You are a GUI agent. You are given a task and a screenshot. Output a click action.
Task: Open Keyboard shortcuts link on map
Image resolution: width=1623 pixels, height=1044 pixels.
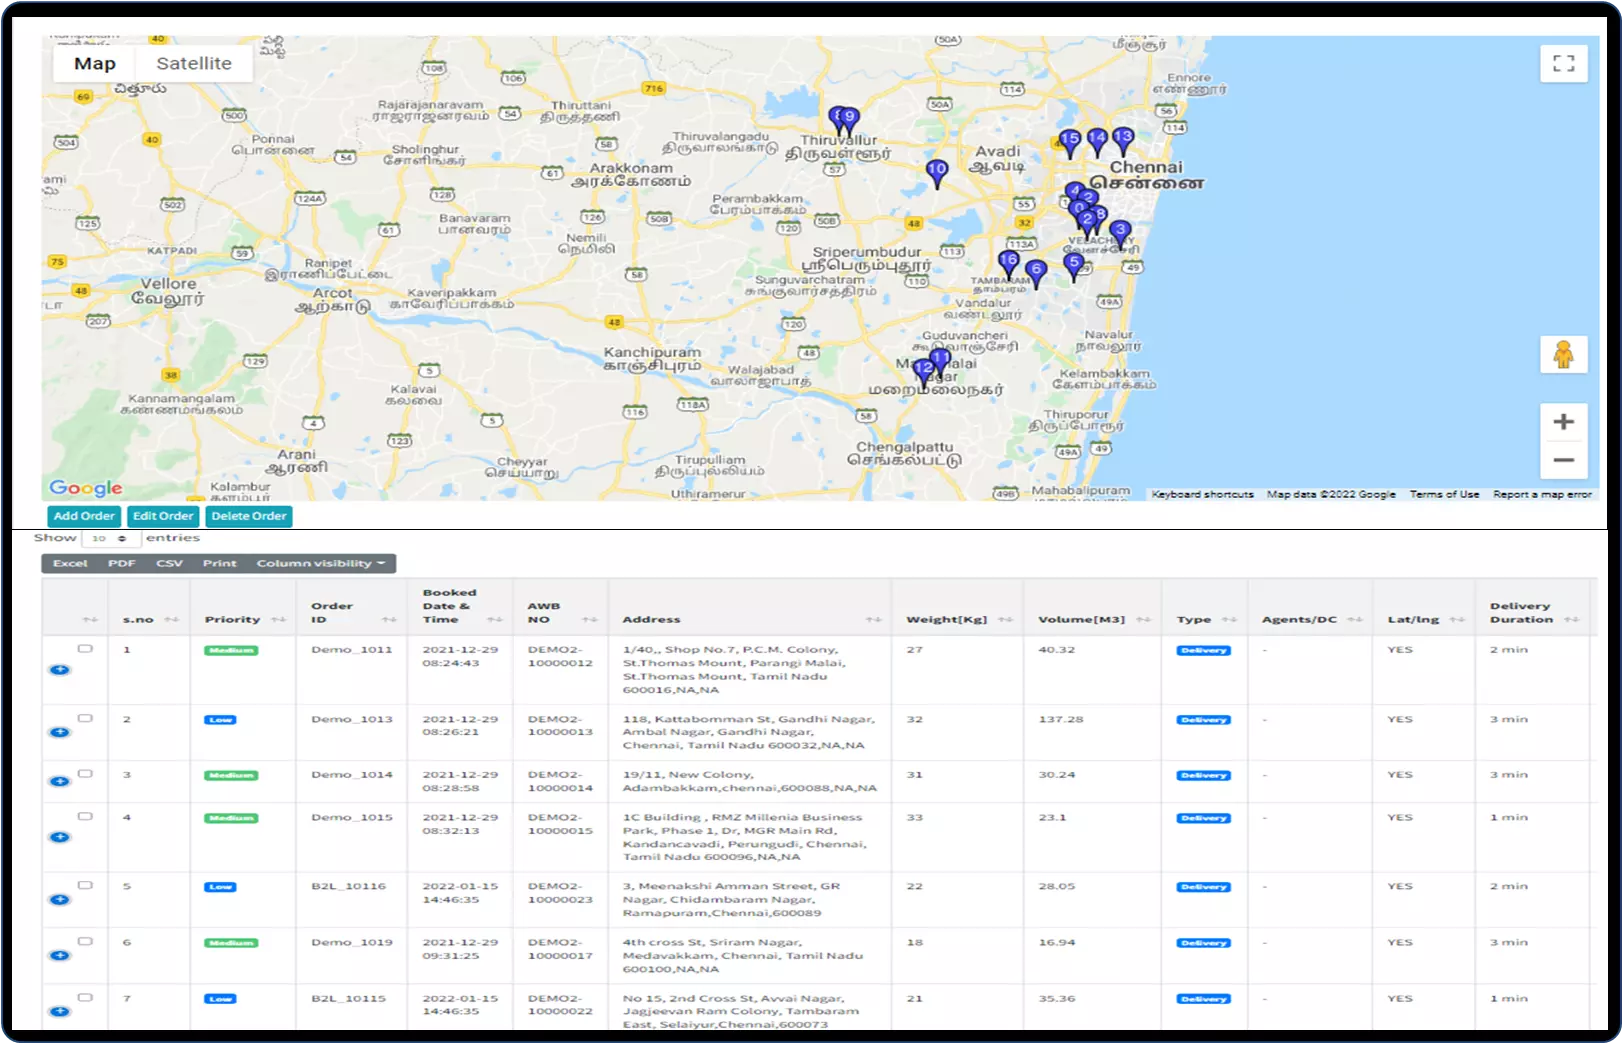pos(1202,495)
